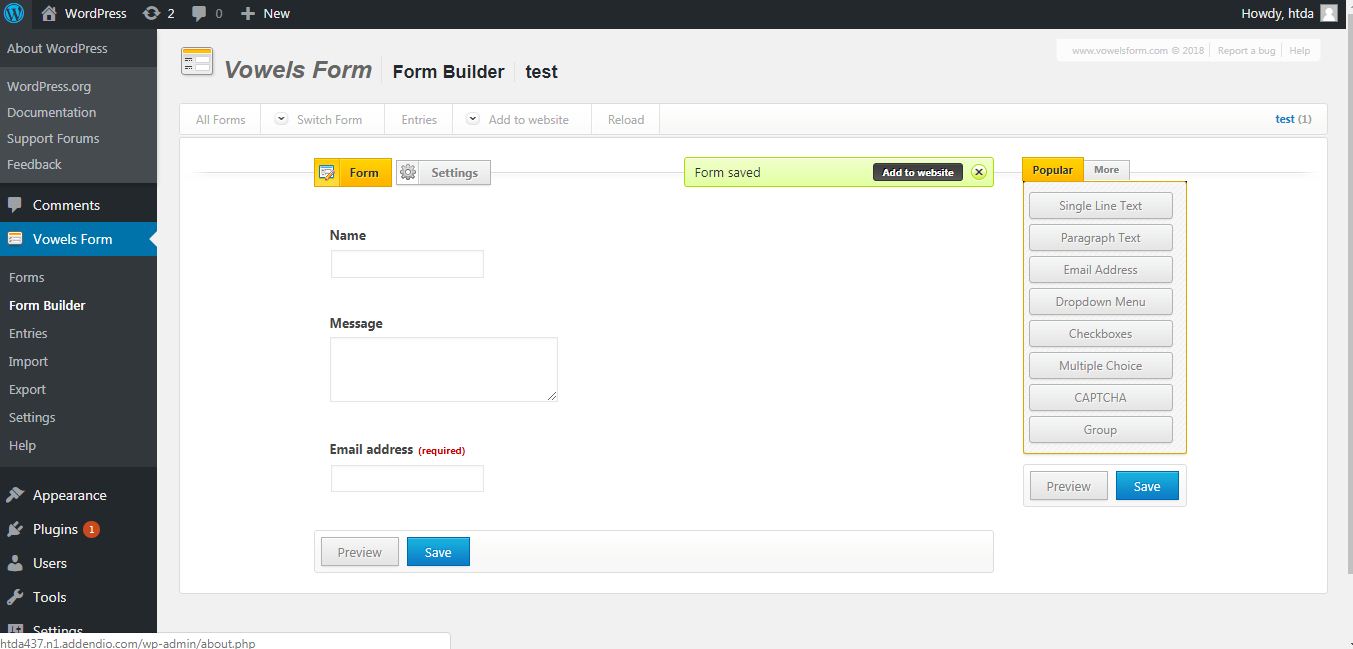Open the test (1) link at right

coord(1294,119)
